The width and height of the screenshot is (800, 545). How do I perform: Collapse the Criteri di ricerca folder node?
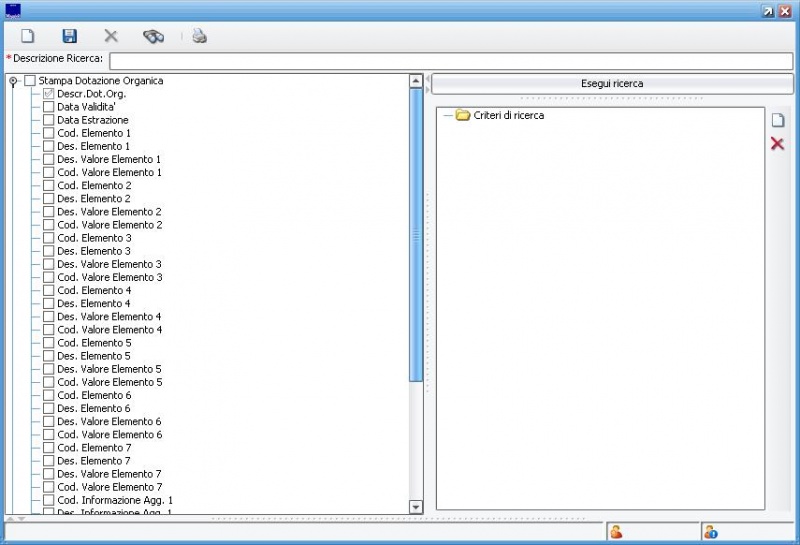pyautogui.click(x=447, y=116)
